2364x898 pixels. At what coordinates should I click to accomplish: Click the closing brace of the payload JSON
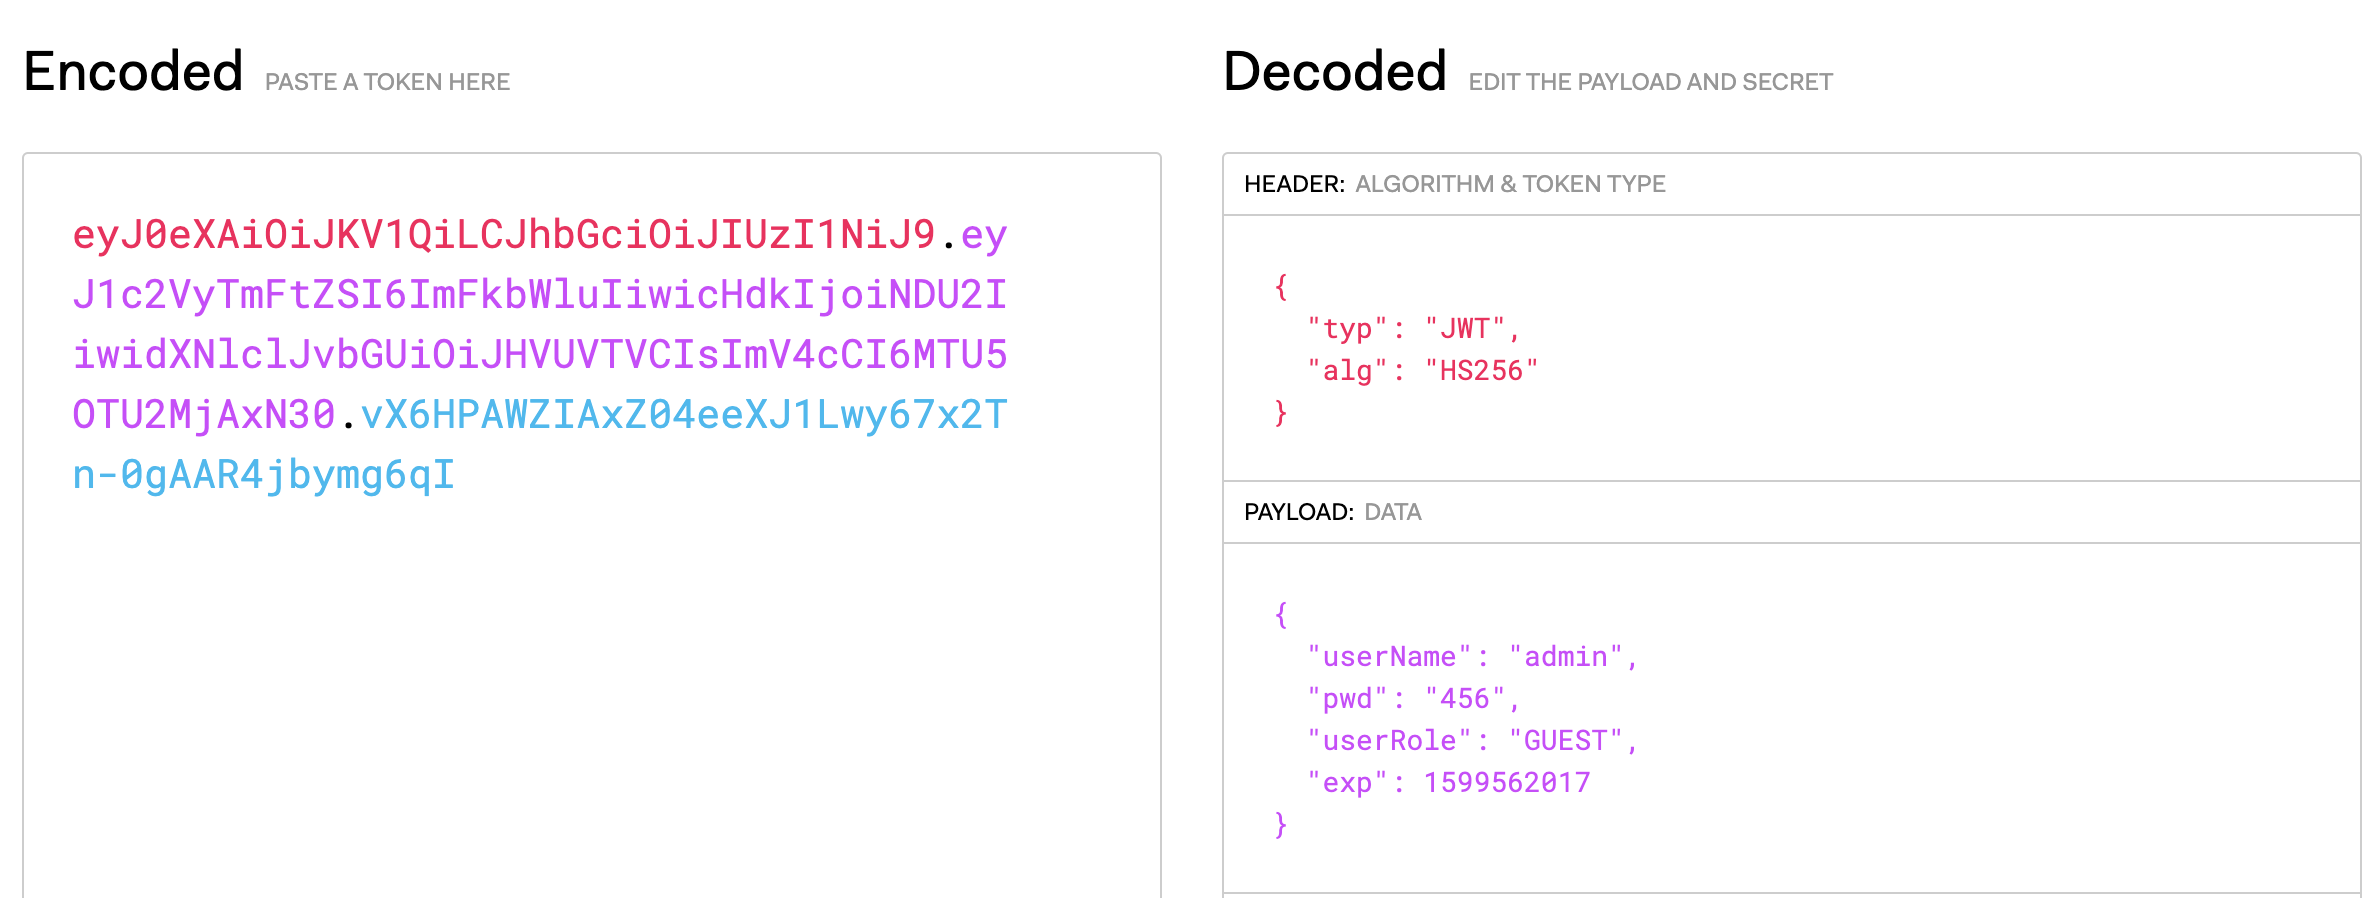click(1281, 825)
